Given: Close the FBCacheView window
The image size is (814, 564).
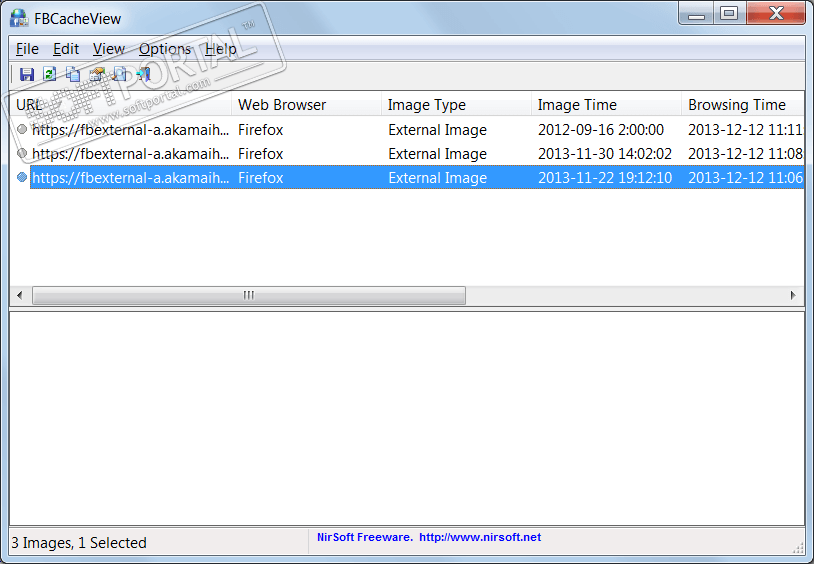Looking at the screenshot, I should [776, 14].
